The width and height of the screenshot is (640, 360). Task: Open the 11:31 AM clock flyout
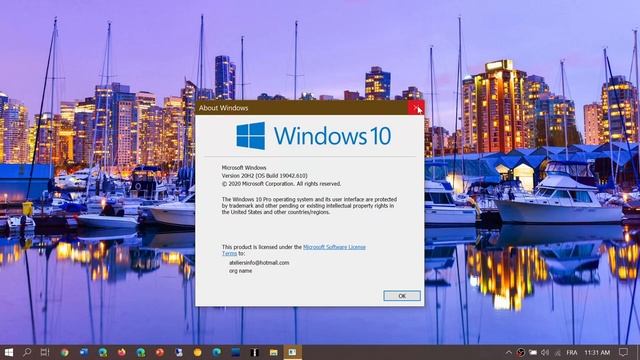(597, 352)
